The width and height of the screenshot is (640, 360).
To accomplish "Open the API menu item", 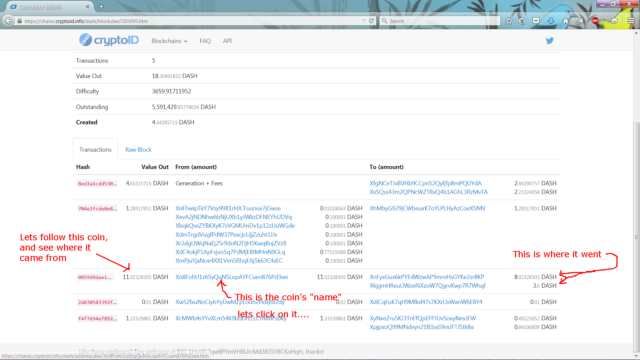I will tap(227, 41).
